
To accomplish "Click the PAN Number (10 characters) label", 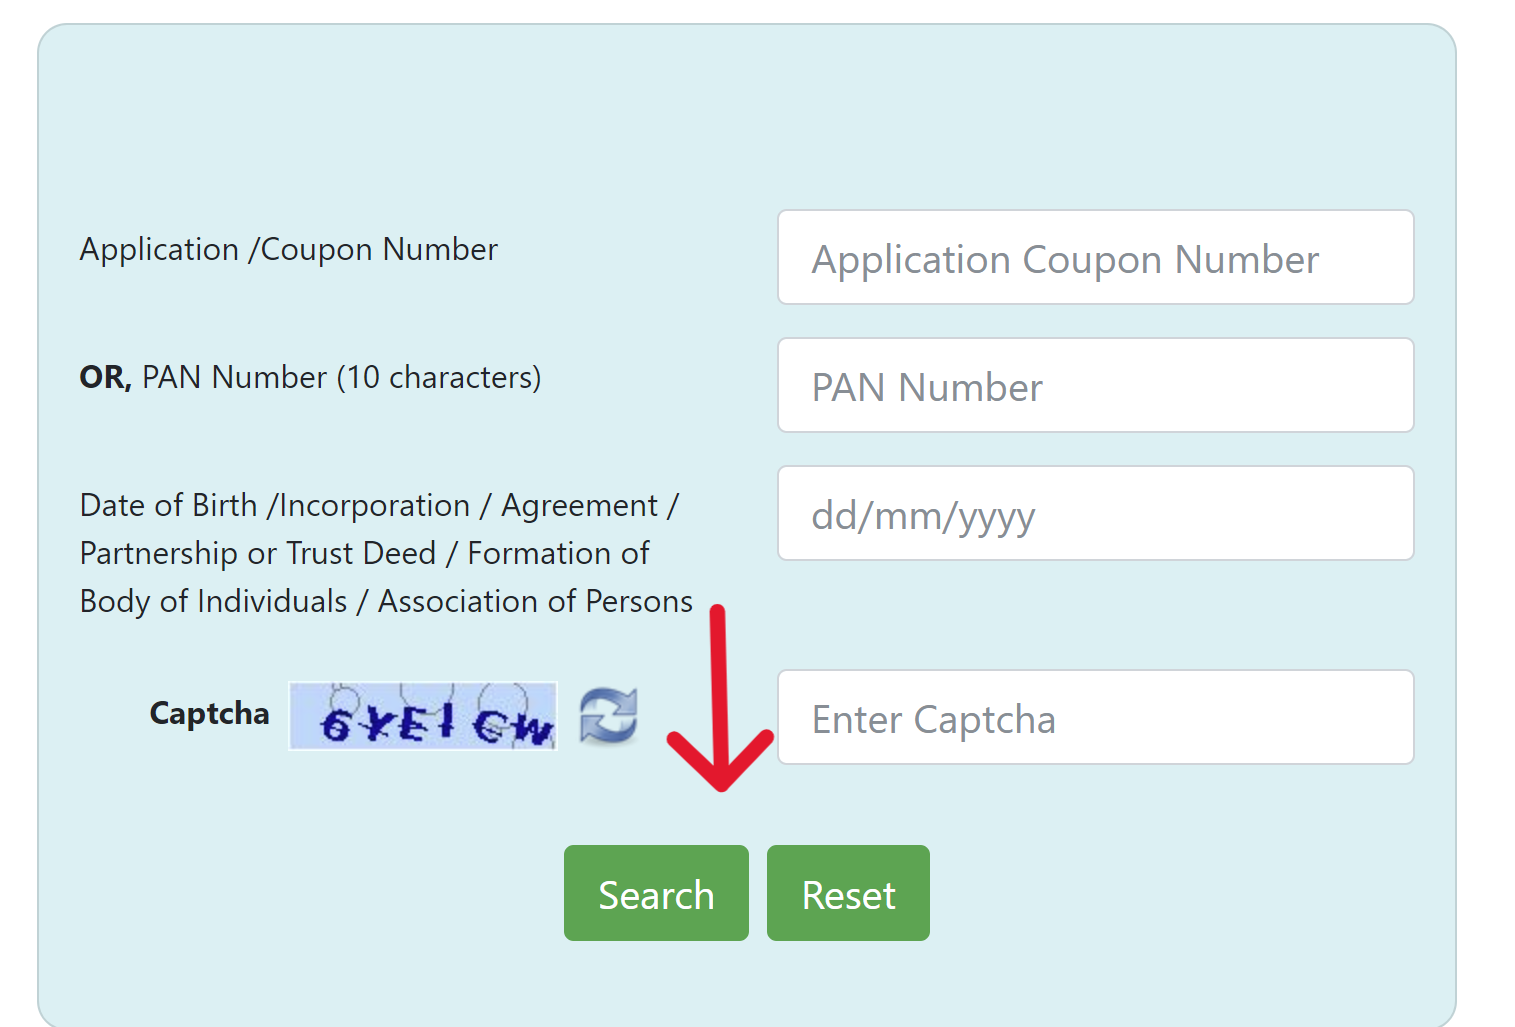I will point(310,377).
